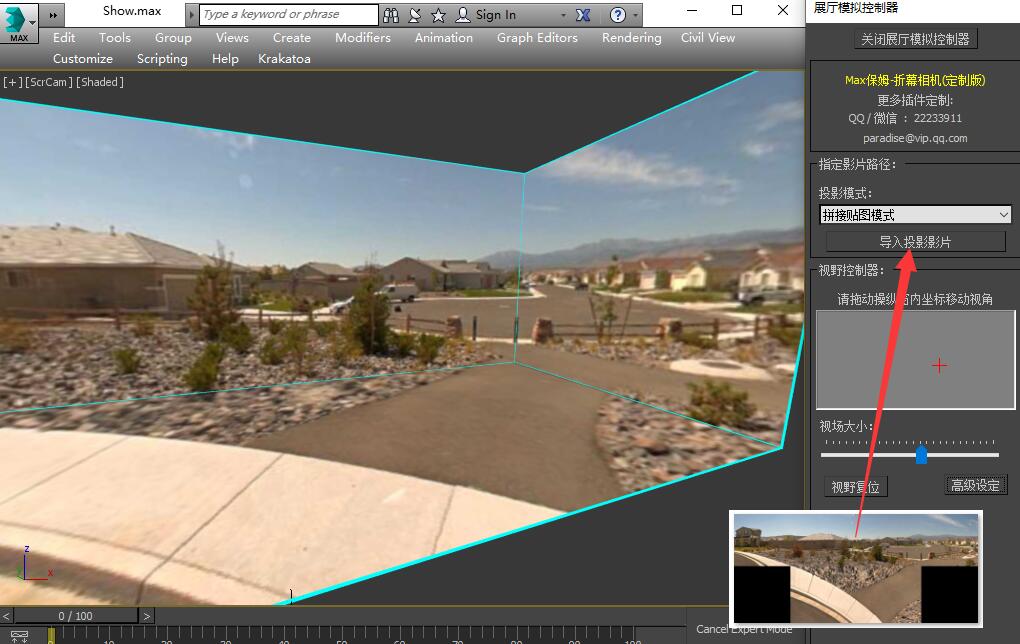The image size is (1020, 644).
Task: Click the Favorites star icon
Action: click(438, 15)
